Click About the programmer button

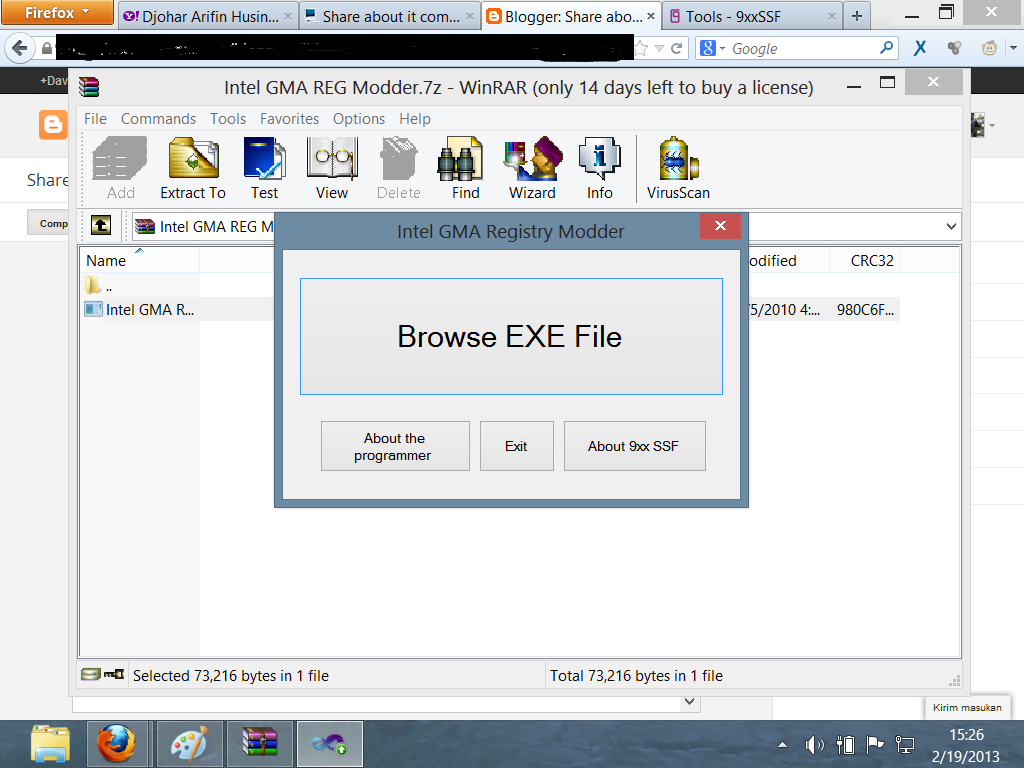click(x=395, y=446)
